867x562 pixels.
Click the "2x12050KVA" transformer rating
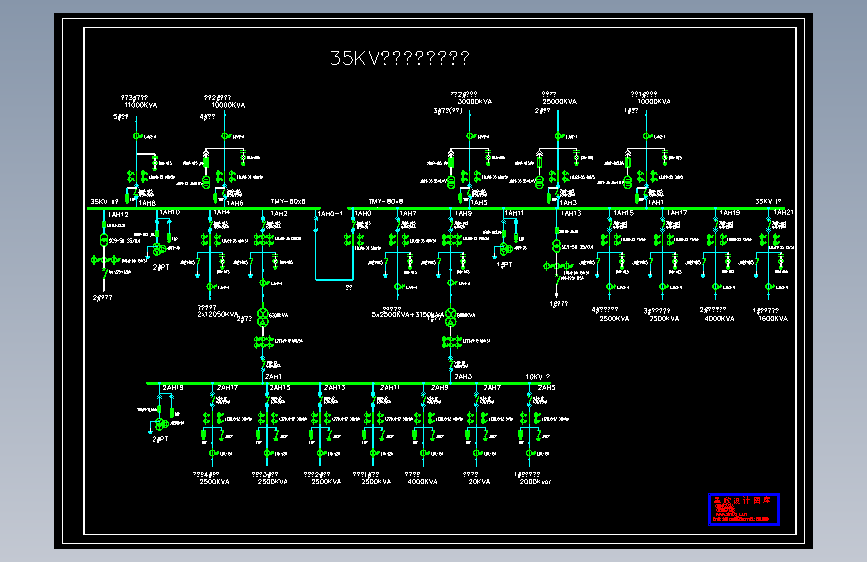click(218, 314)
